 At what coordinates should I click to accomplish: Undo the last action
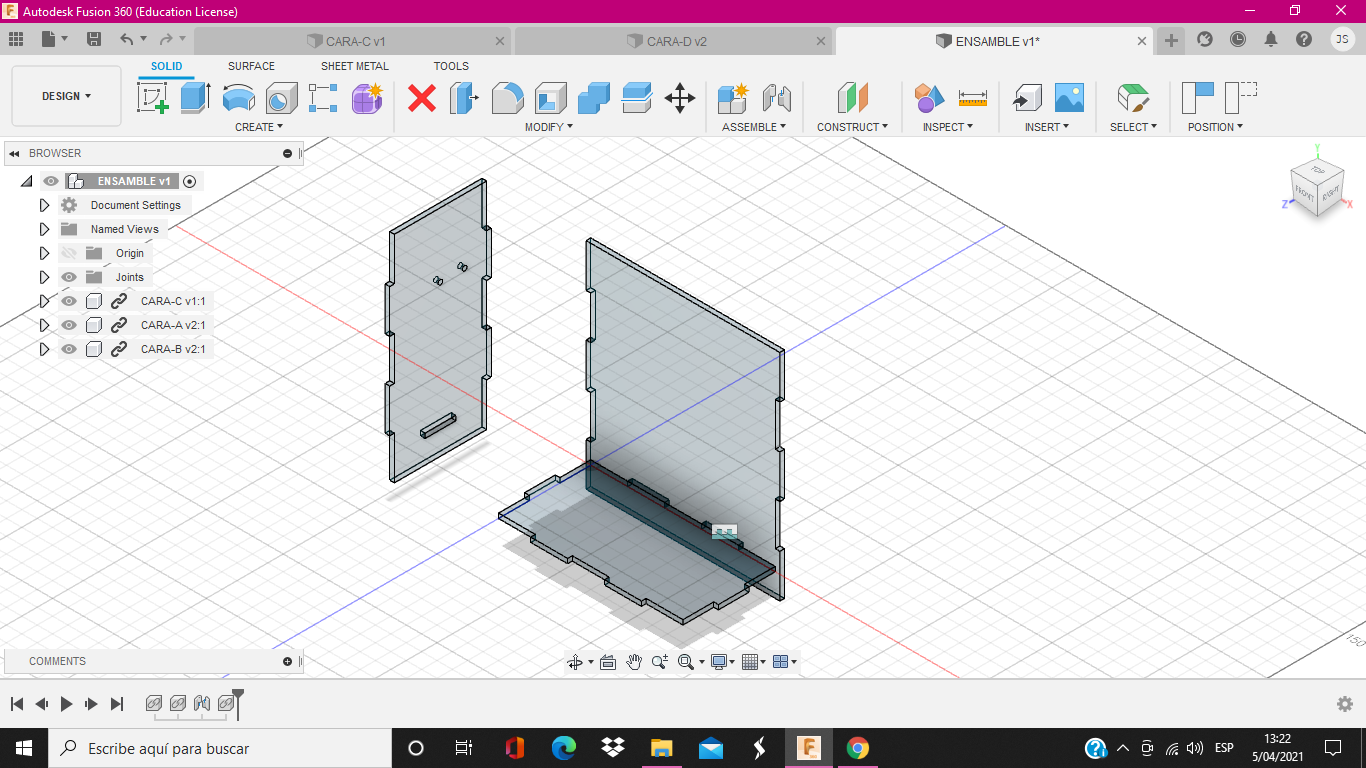pos(126,39)
